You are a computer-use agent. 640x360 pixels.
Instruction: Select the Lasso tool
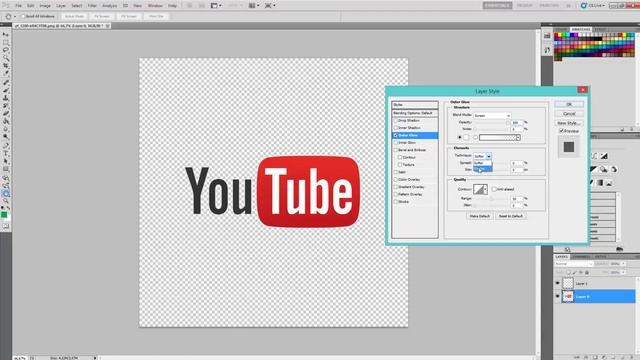point(6,50)
